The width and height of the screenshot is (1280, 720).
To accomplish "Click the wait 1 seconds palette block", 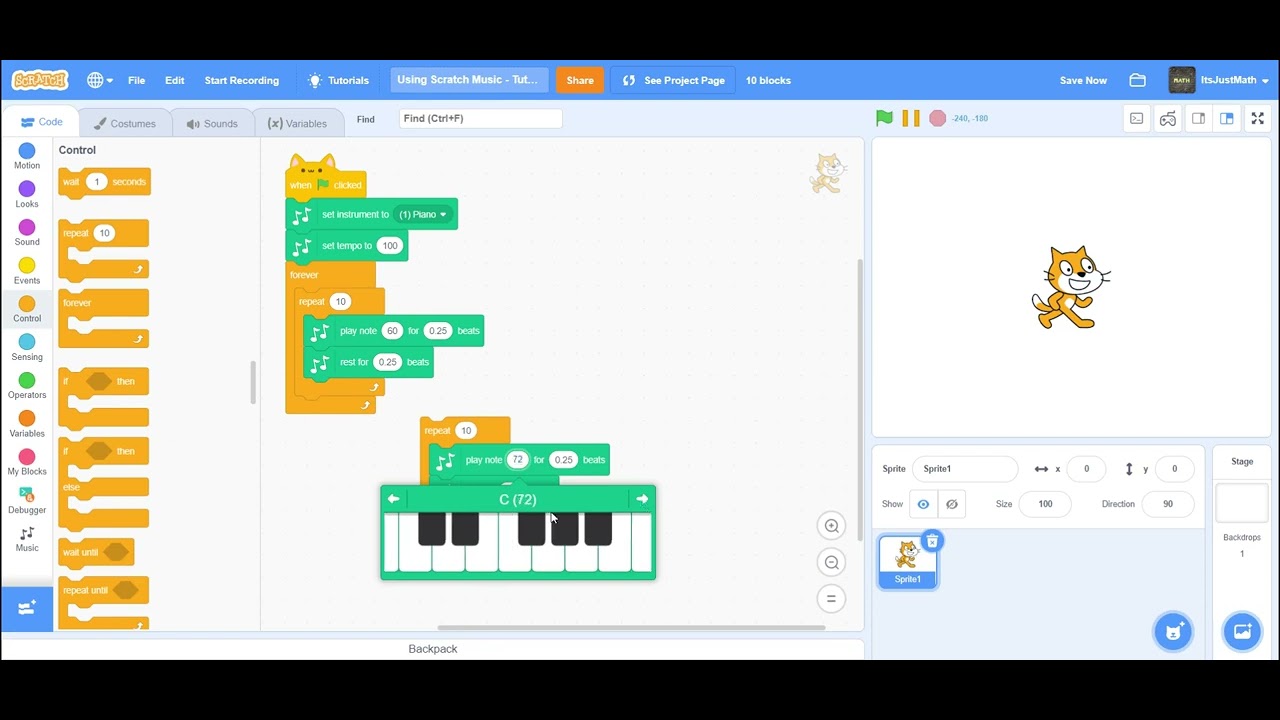I will (x=104, y=182).
